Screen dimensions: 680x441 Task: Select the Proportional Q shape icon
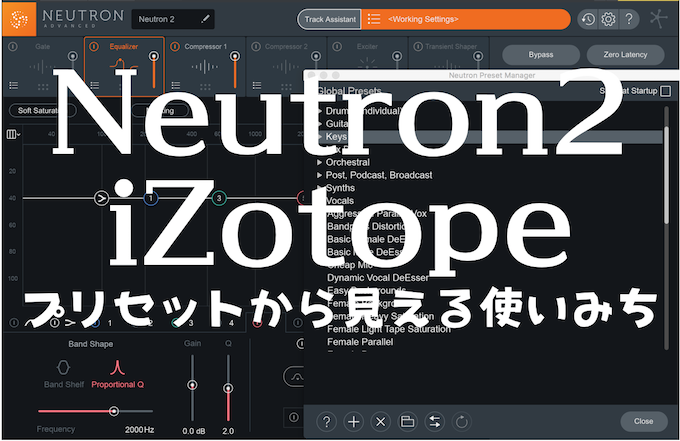[117, 368]
